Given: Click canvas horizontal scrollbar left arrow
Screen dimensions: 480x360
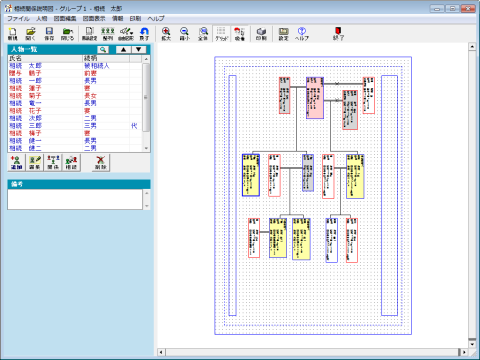Looking at the screenshot, I should (161, 352).
